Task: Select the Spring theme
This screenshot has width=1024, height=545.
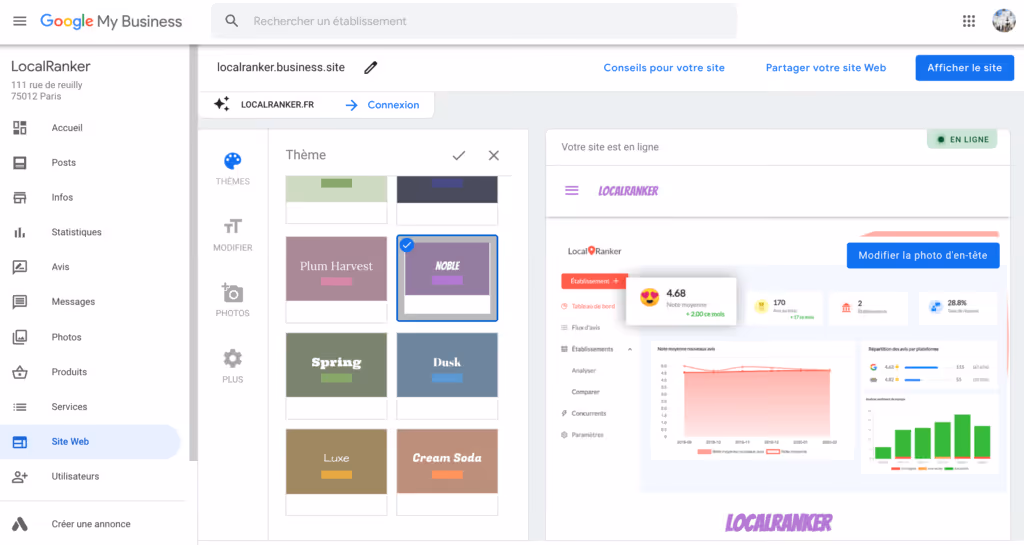Action: coord(336,375)
